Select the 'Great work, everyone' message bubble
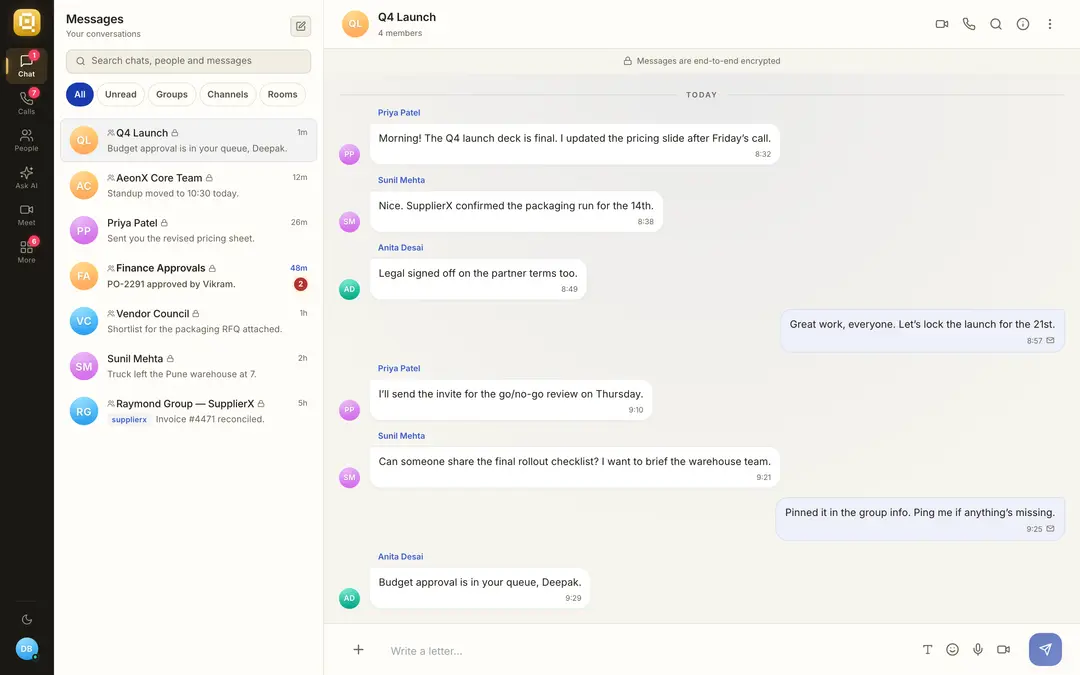The width and height of the screenshot is (1080, 675). click(922, 331)
